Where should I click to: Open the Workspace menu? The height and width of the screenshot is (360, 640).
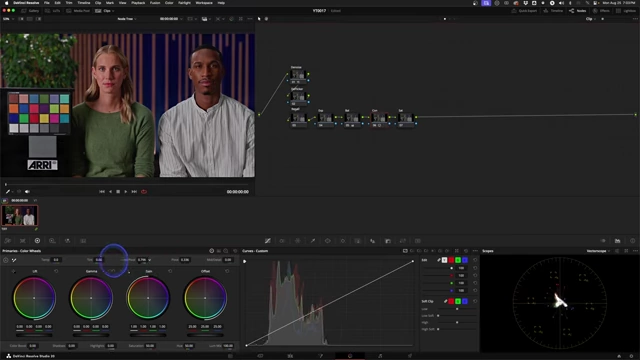click(x=204, y=3)
